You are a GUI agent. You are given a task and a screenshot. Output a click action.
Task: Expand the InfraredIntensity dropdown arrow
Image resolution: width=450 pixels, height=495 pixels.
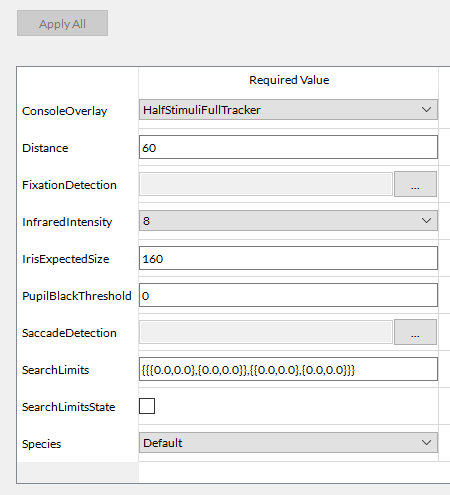coord(426,221)
